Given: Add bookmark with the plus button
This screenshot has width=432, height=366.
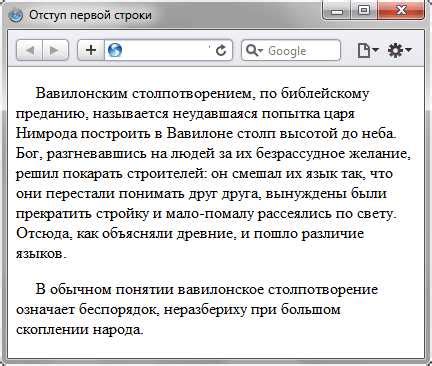Looking at the screenshot, I should click(x=91, y=50).
